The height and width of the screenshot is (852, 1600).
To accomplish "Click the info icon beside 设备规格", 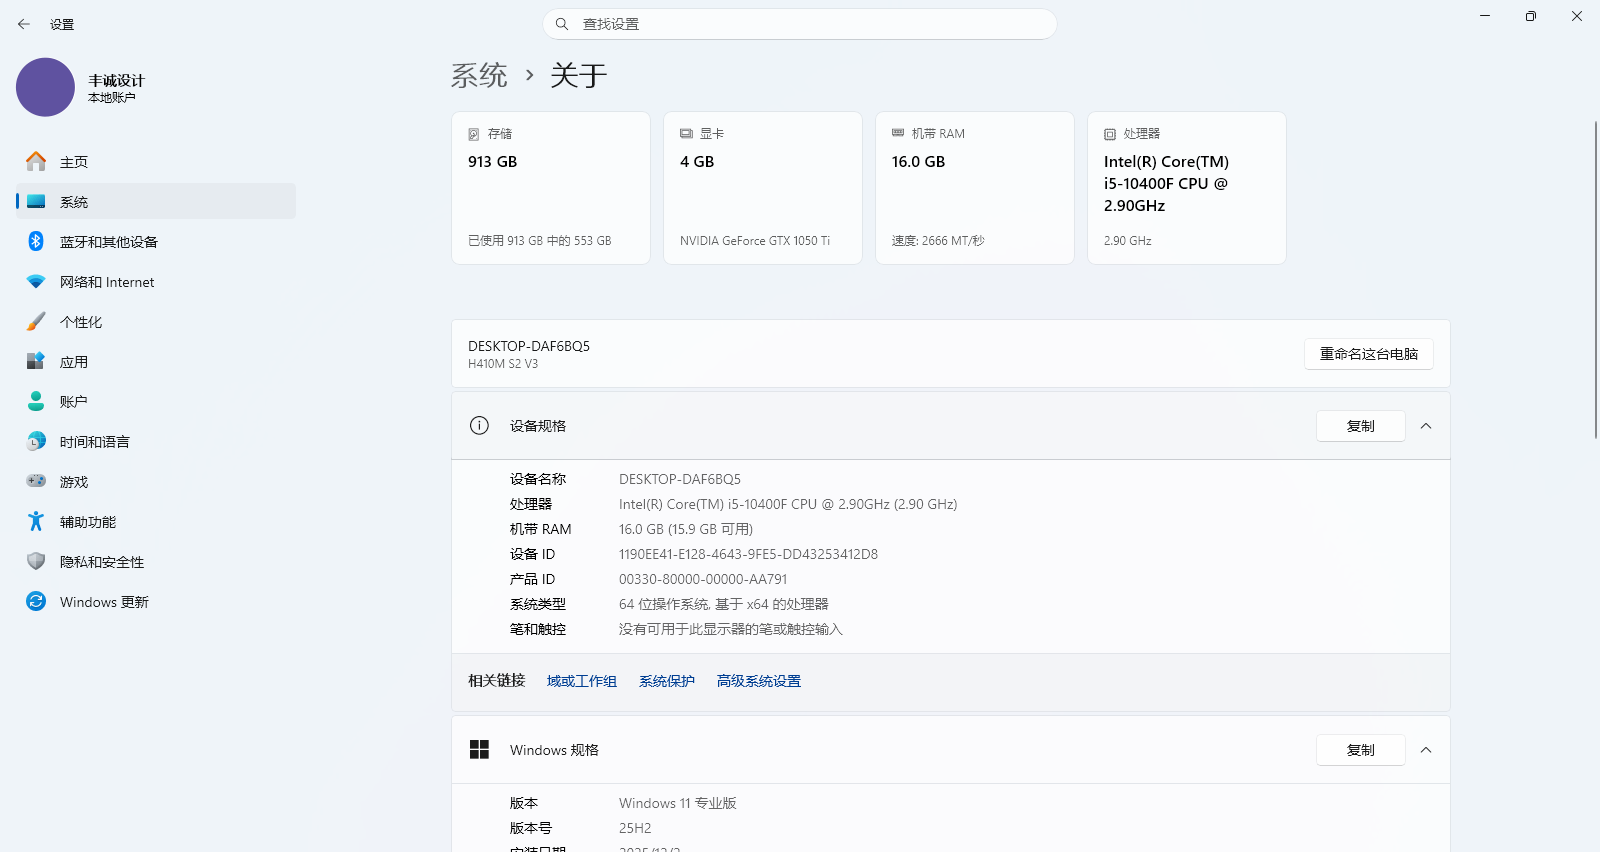I will pyautogui.click(x=479, y=425).
